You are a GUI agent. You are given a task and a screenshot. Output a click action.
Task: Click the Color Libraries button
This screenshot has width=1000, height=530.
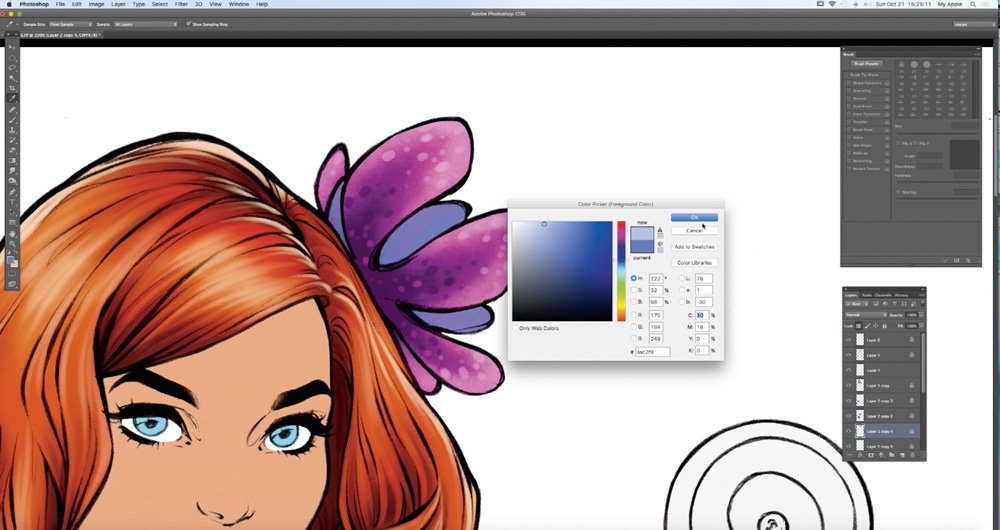click(x=695, y=263)
